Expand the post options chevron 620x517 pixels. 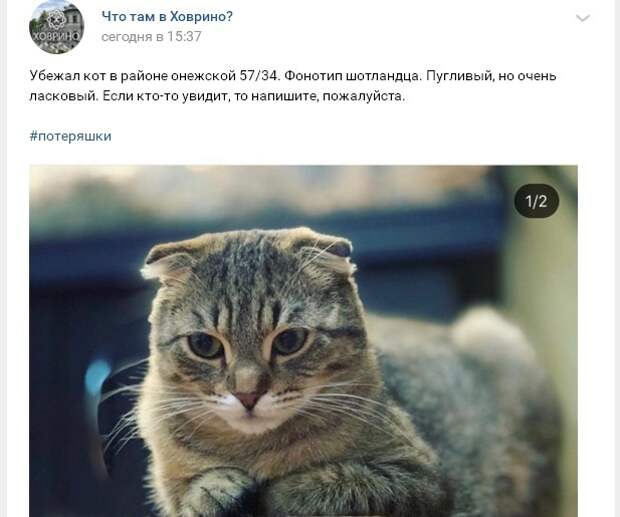pos(583,18)
